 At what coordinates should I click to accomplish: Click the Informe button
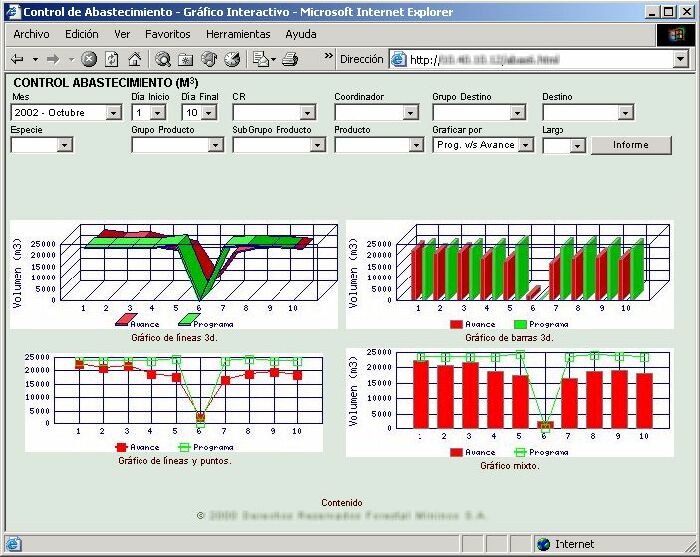click(630, 145)
